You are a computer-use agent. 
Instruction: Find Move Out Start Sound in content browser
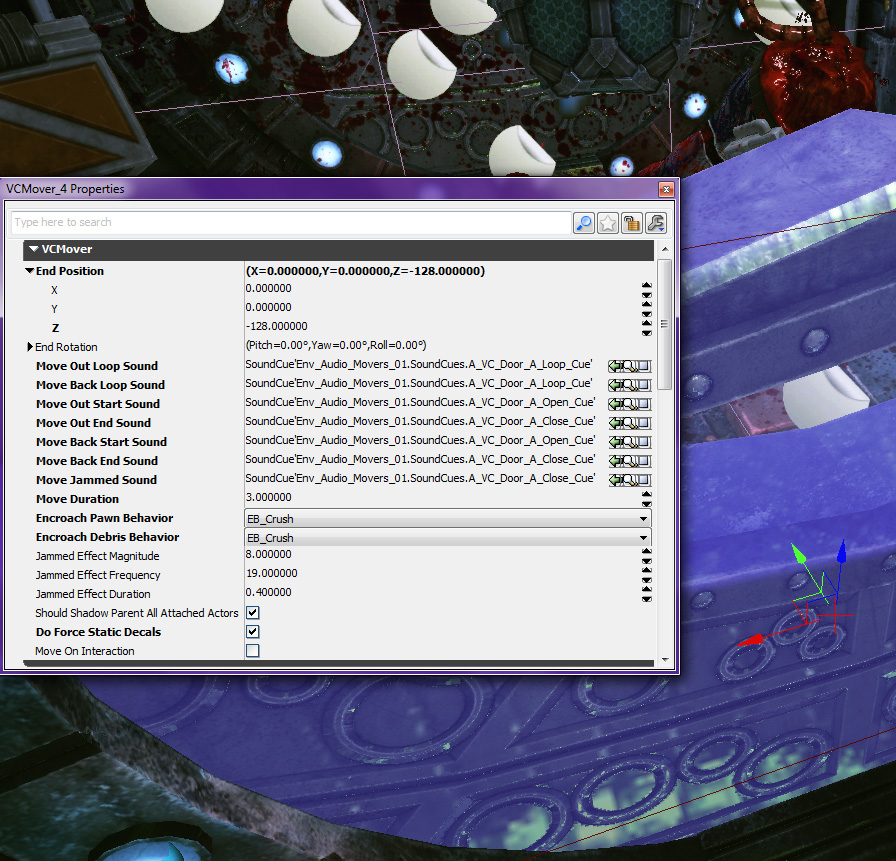point(630,404)
